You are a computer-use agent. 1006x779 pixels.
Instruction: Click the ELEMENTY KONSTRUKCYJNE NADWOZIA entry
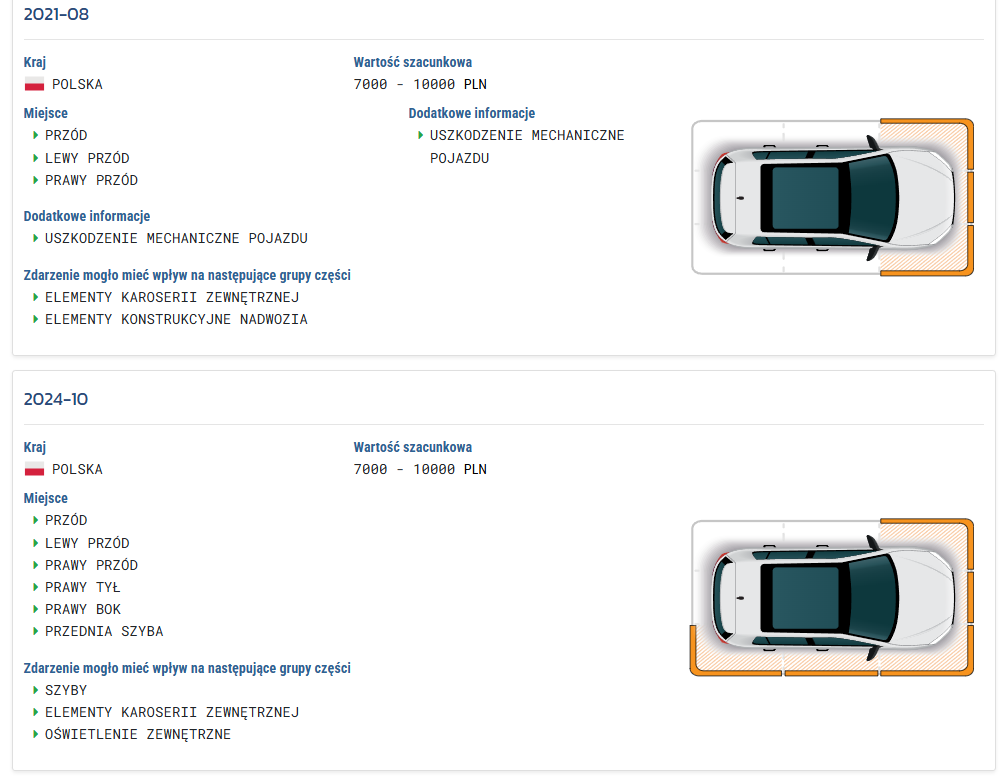(176, 319)
